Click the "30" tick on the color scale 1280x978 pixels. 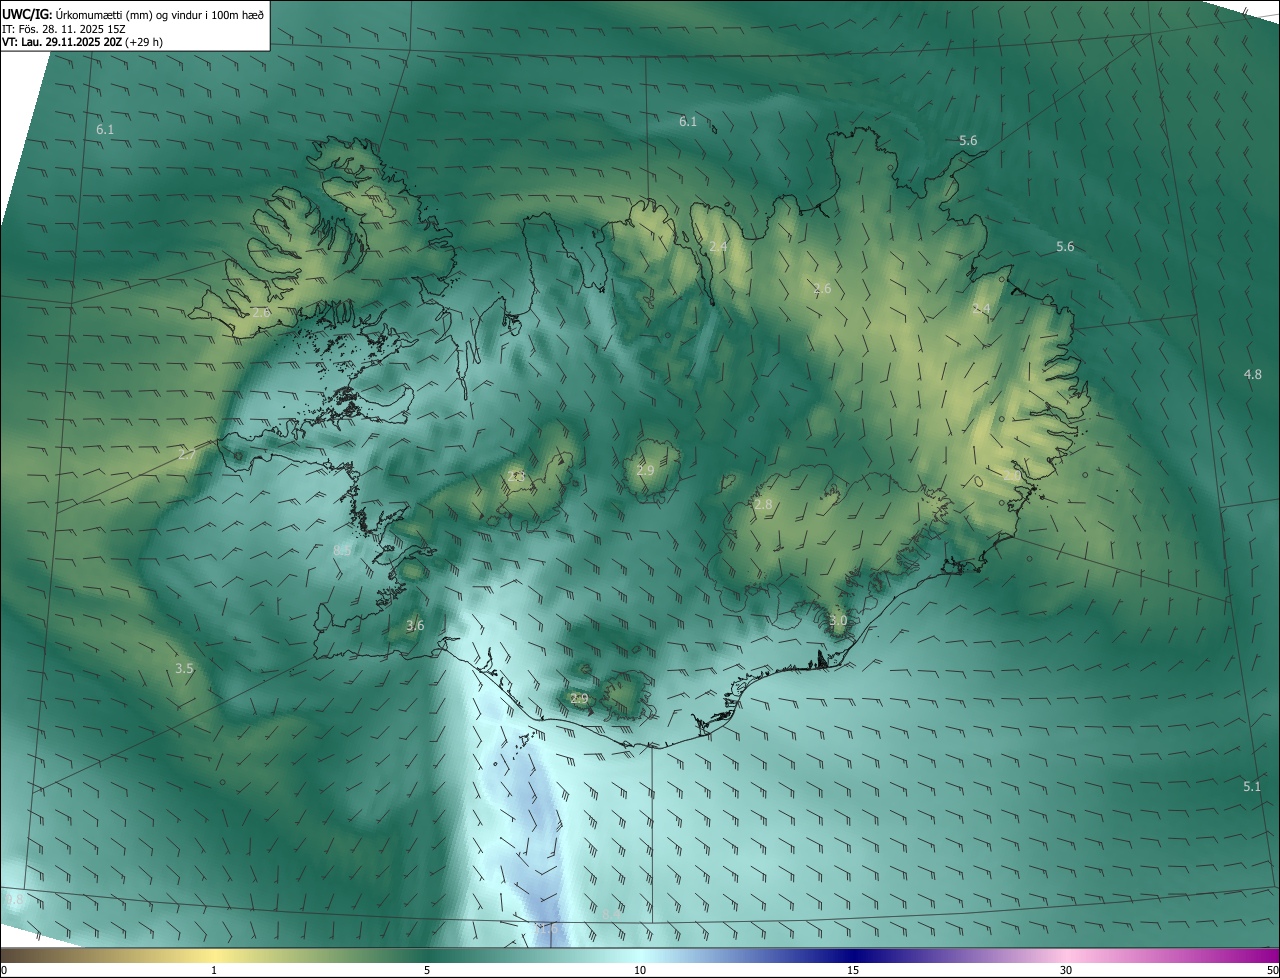1066,970
